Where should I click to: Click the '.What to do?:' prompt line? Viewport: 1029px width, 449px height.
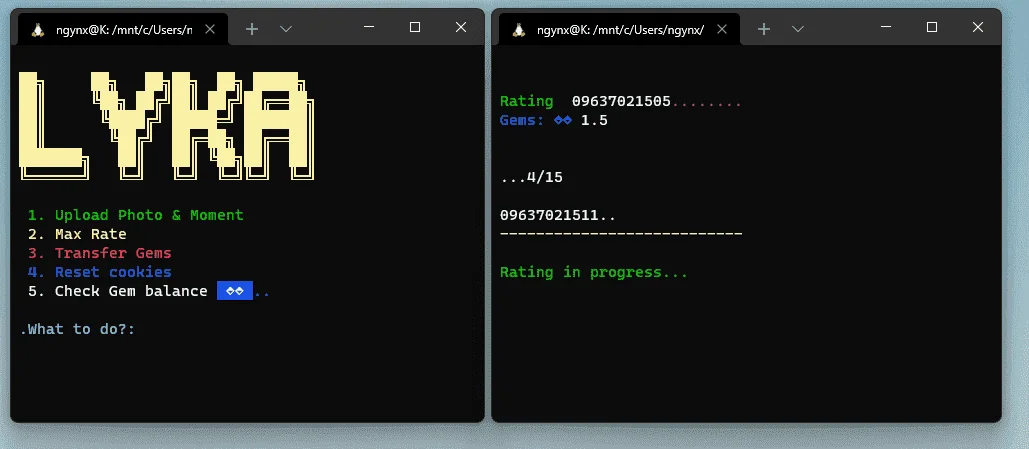coord(77,329)
